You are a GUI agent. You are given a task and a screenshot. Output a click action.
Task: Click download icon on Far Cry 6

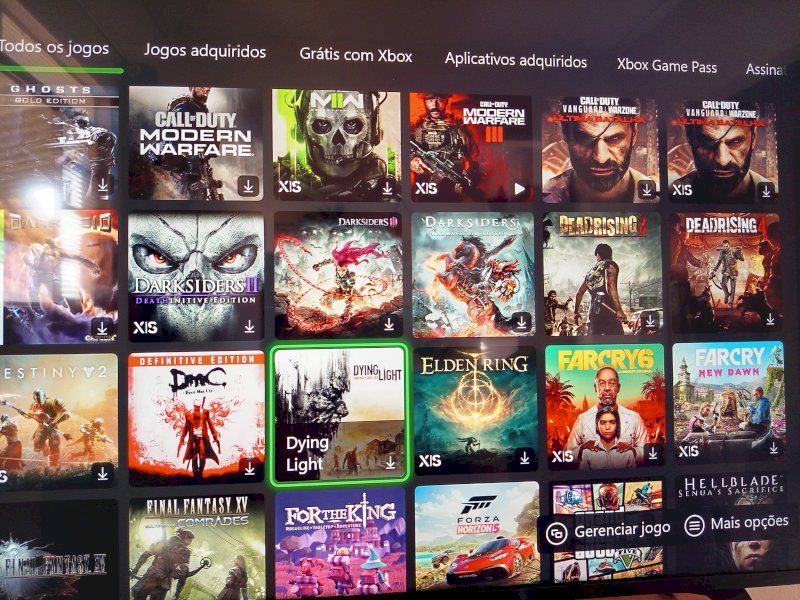point(653,452)
